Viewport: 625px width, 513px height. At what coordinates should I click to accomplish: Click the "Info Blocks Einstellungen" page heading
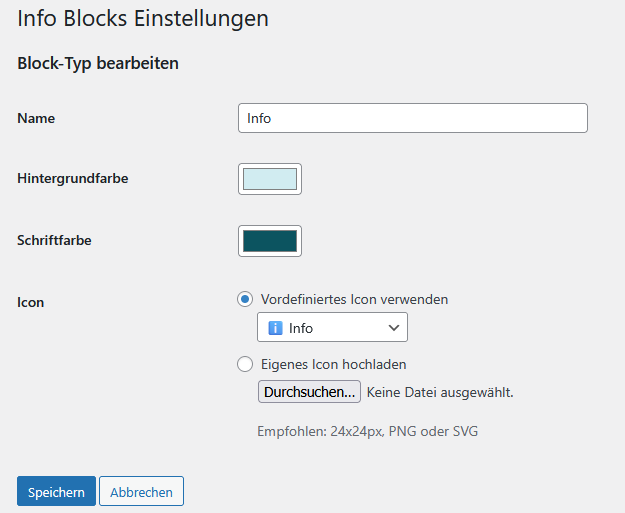click(x=143, y=18)
